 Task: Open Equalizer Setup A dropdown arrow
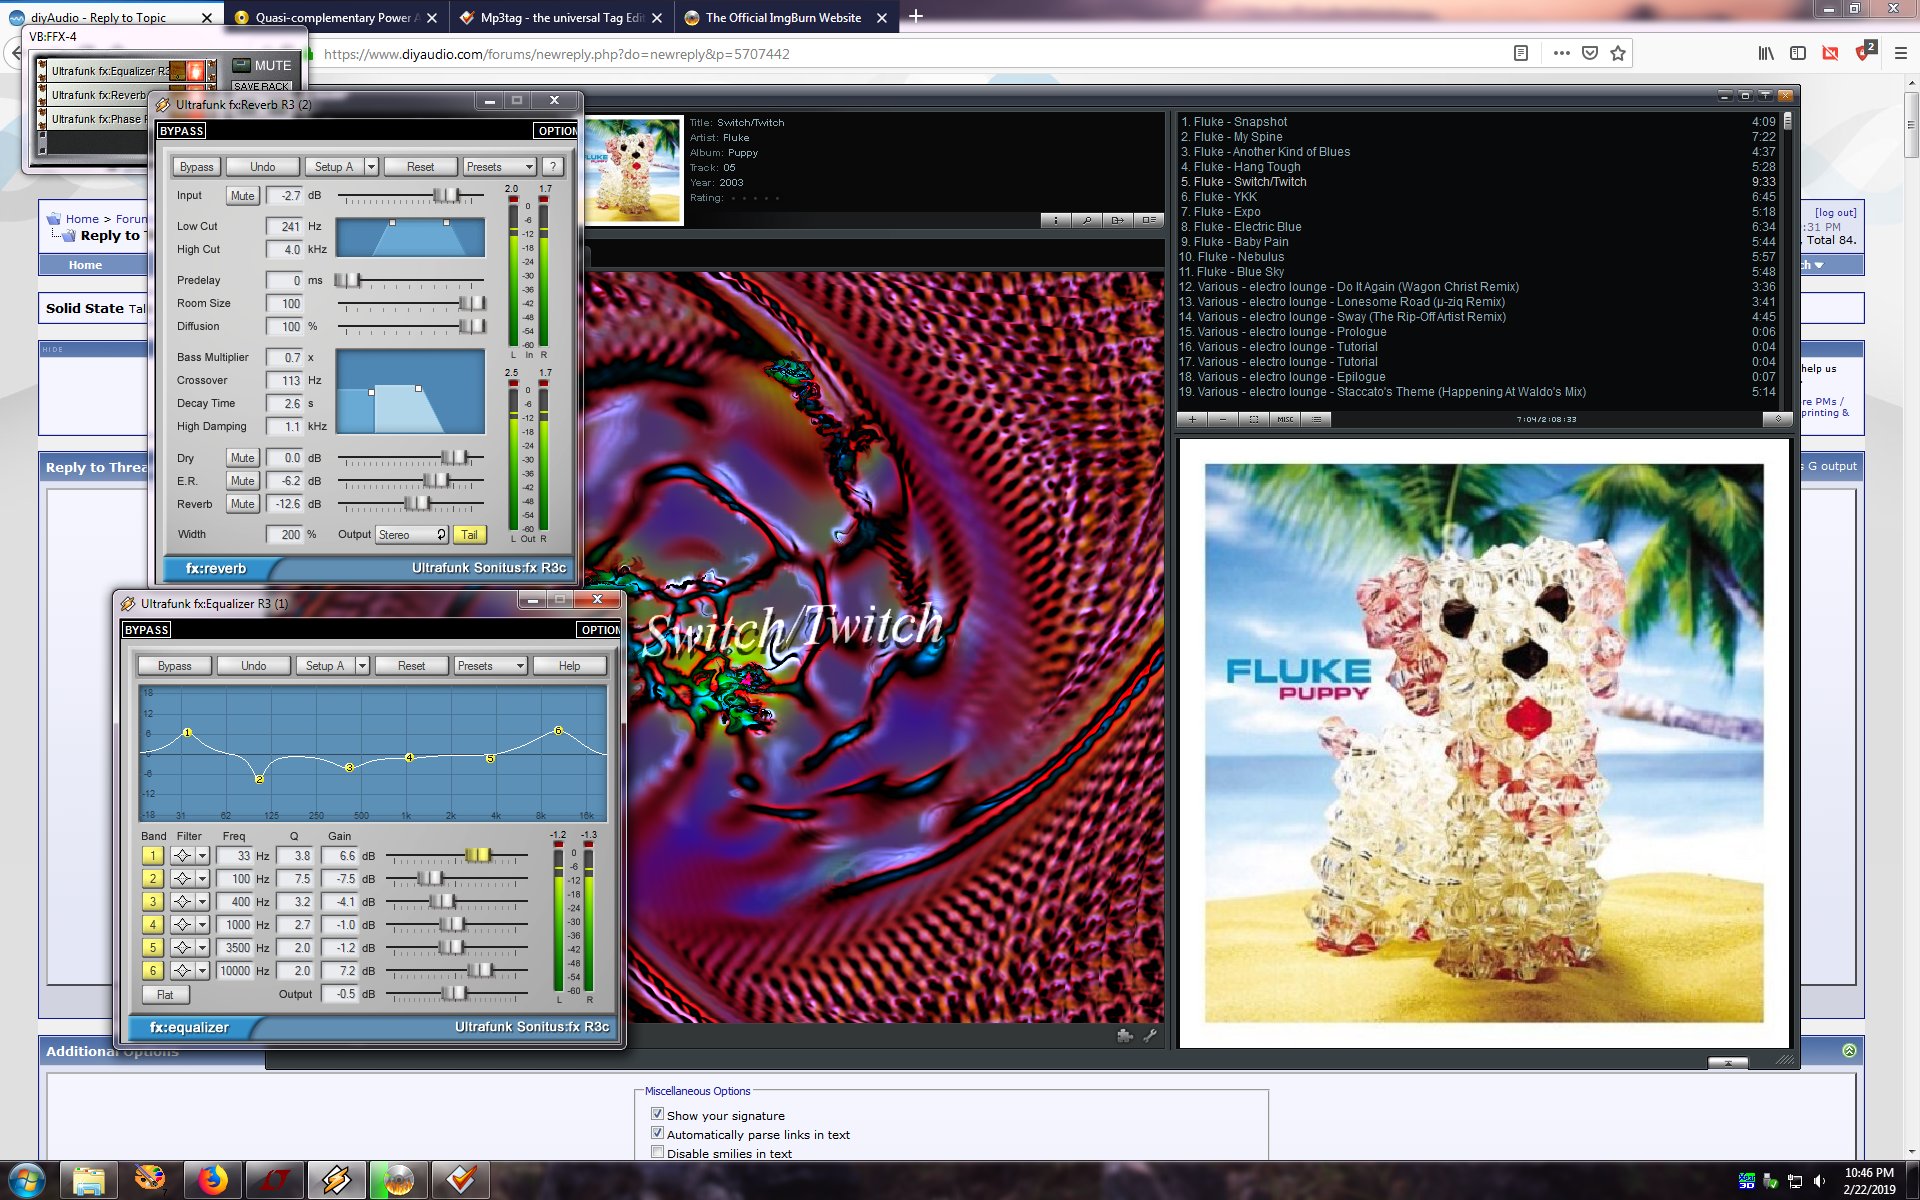tap(362, 666)
